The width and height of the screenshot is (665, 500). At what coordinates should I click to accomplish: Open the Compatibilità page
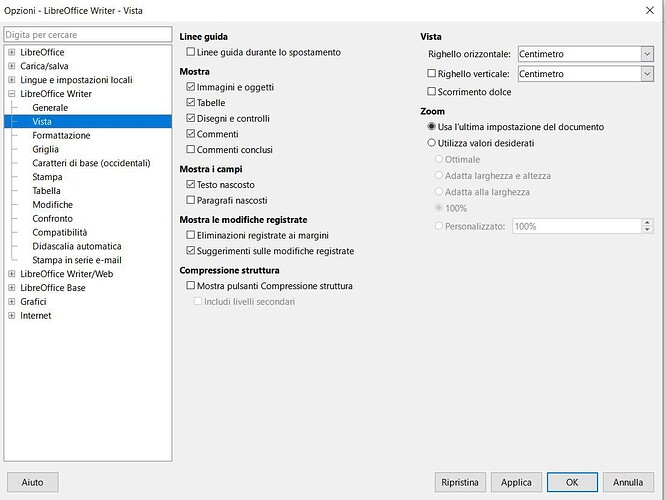click(59, 232)
